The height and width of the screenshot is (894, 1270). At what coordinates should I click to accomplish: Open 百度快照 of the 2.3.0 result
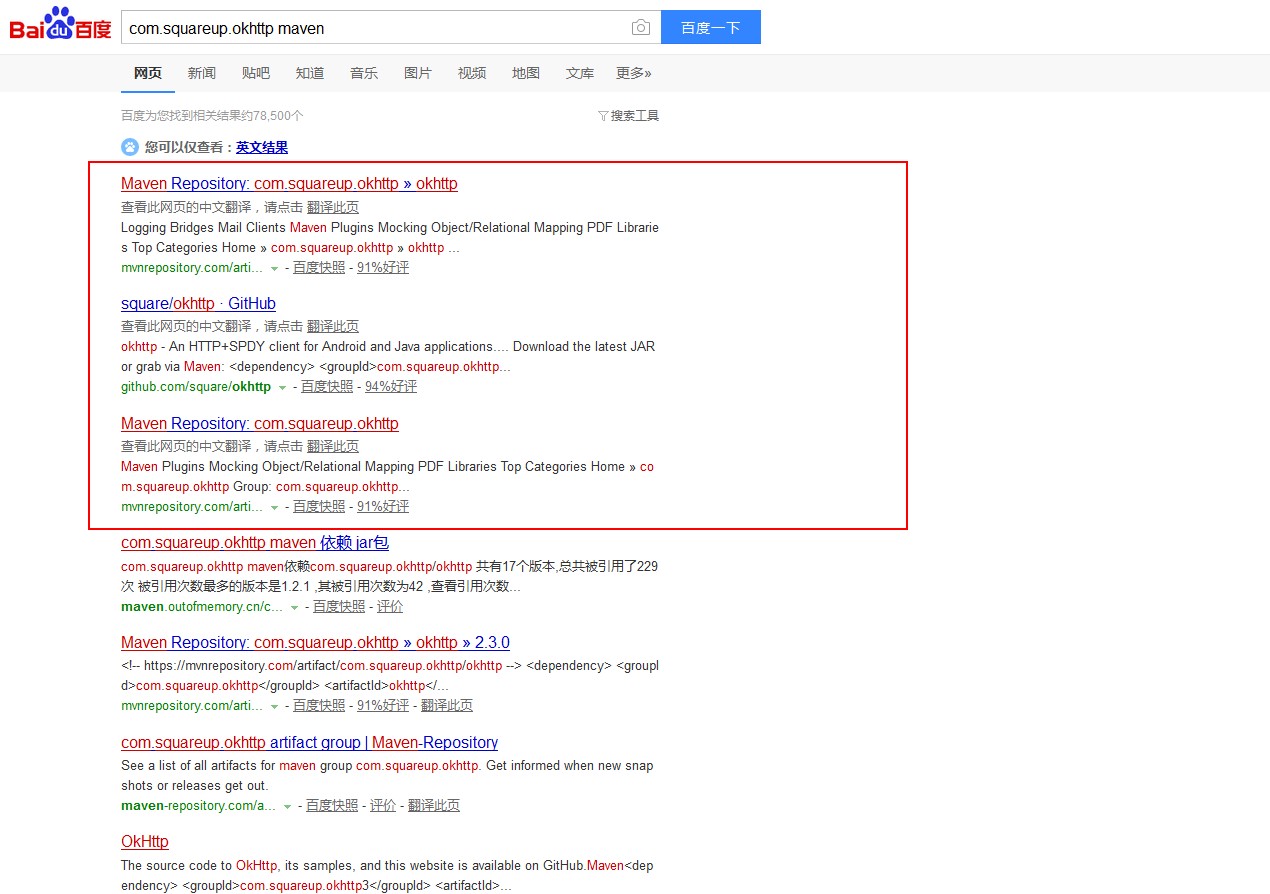[x=319, y=705]
